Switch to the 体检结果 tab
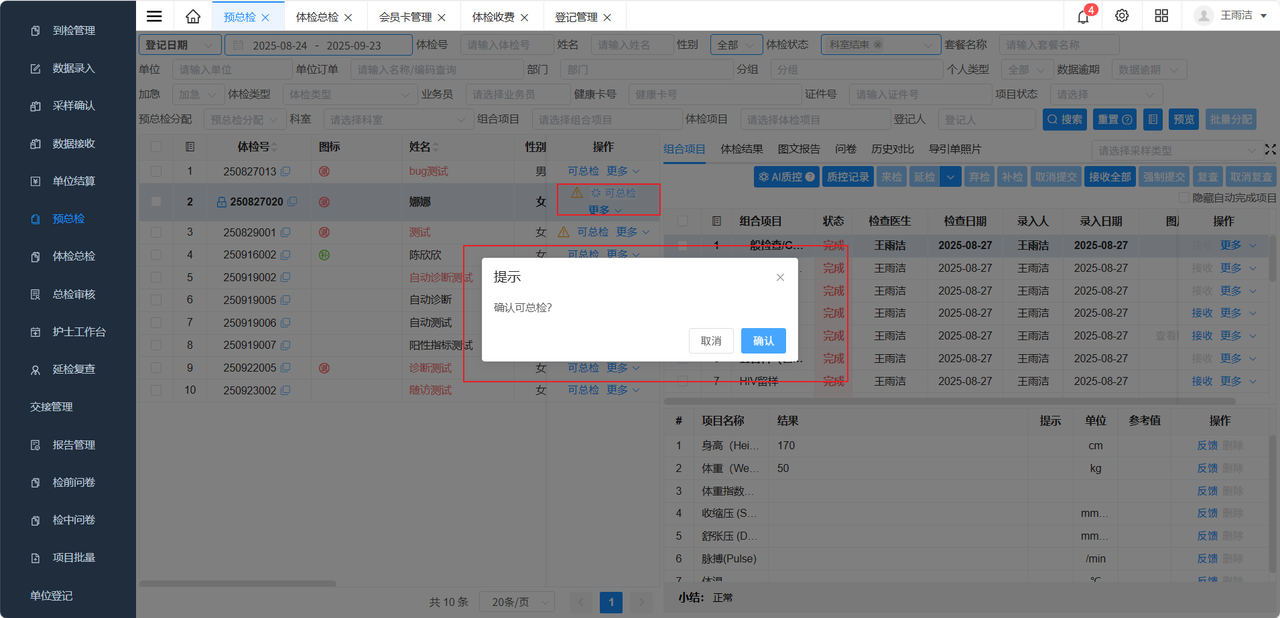 click(741, 149)
